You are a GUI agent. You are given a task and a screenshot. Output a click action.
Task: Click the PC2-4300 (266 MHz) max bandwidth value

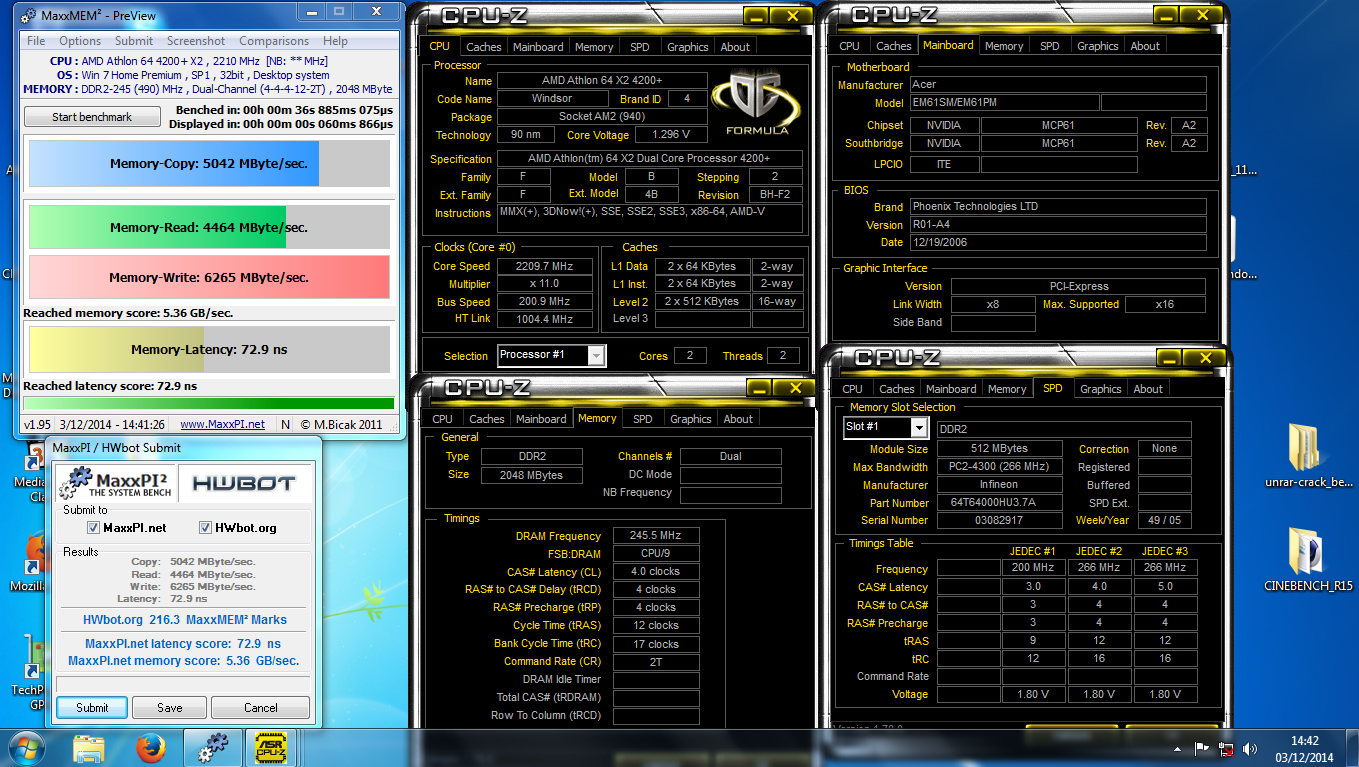tap(999, 467)
